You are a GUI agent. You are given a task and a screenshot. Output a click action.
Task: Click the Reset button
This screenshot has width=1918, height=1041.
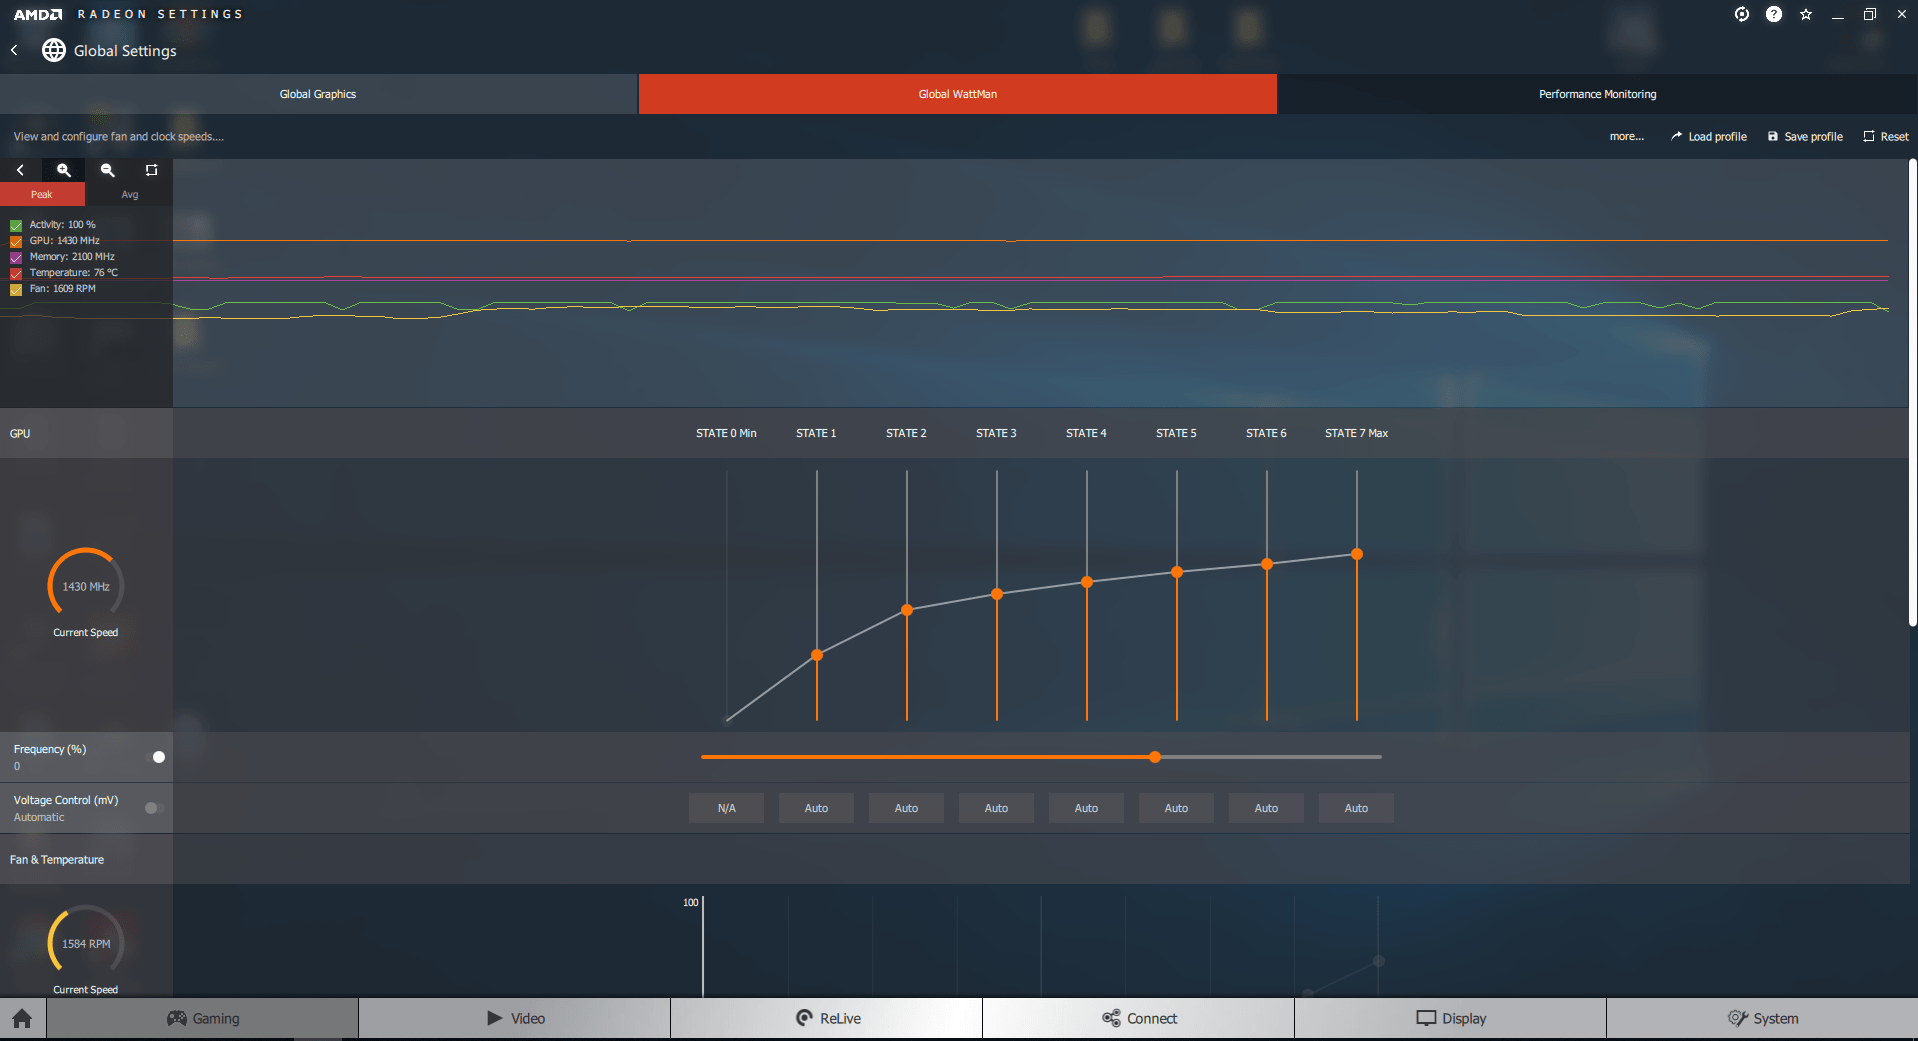pyautogui.click(x=1886, y=137)
